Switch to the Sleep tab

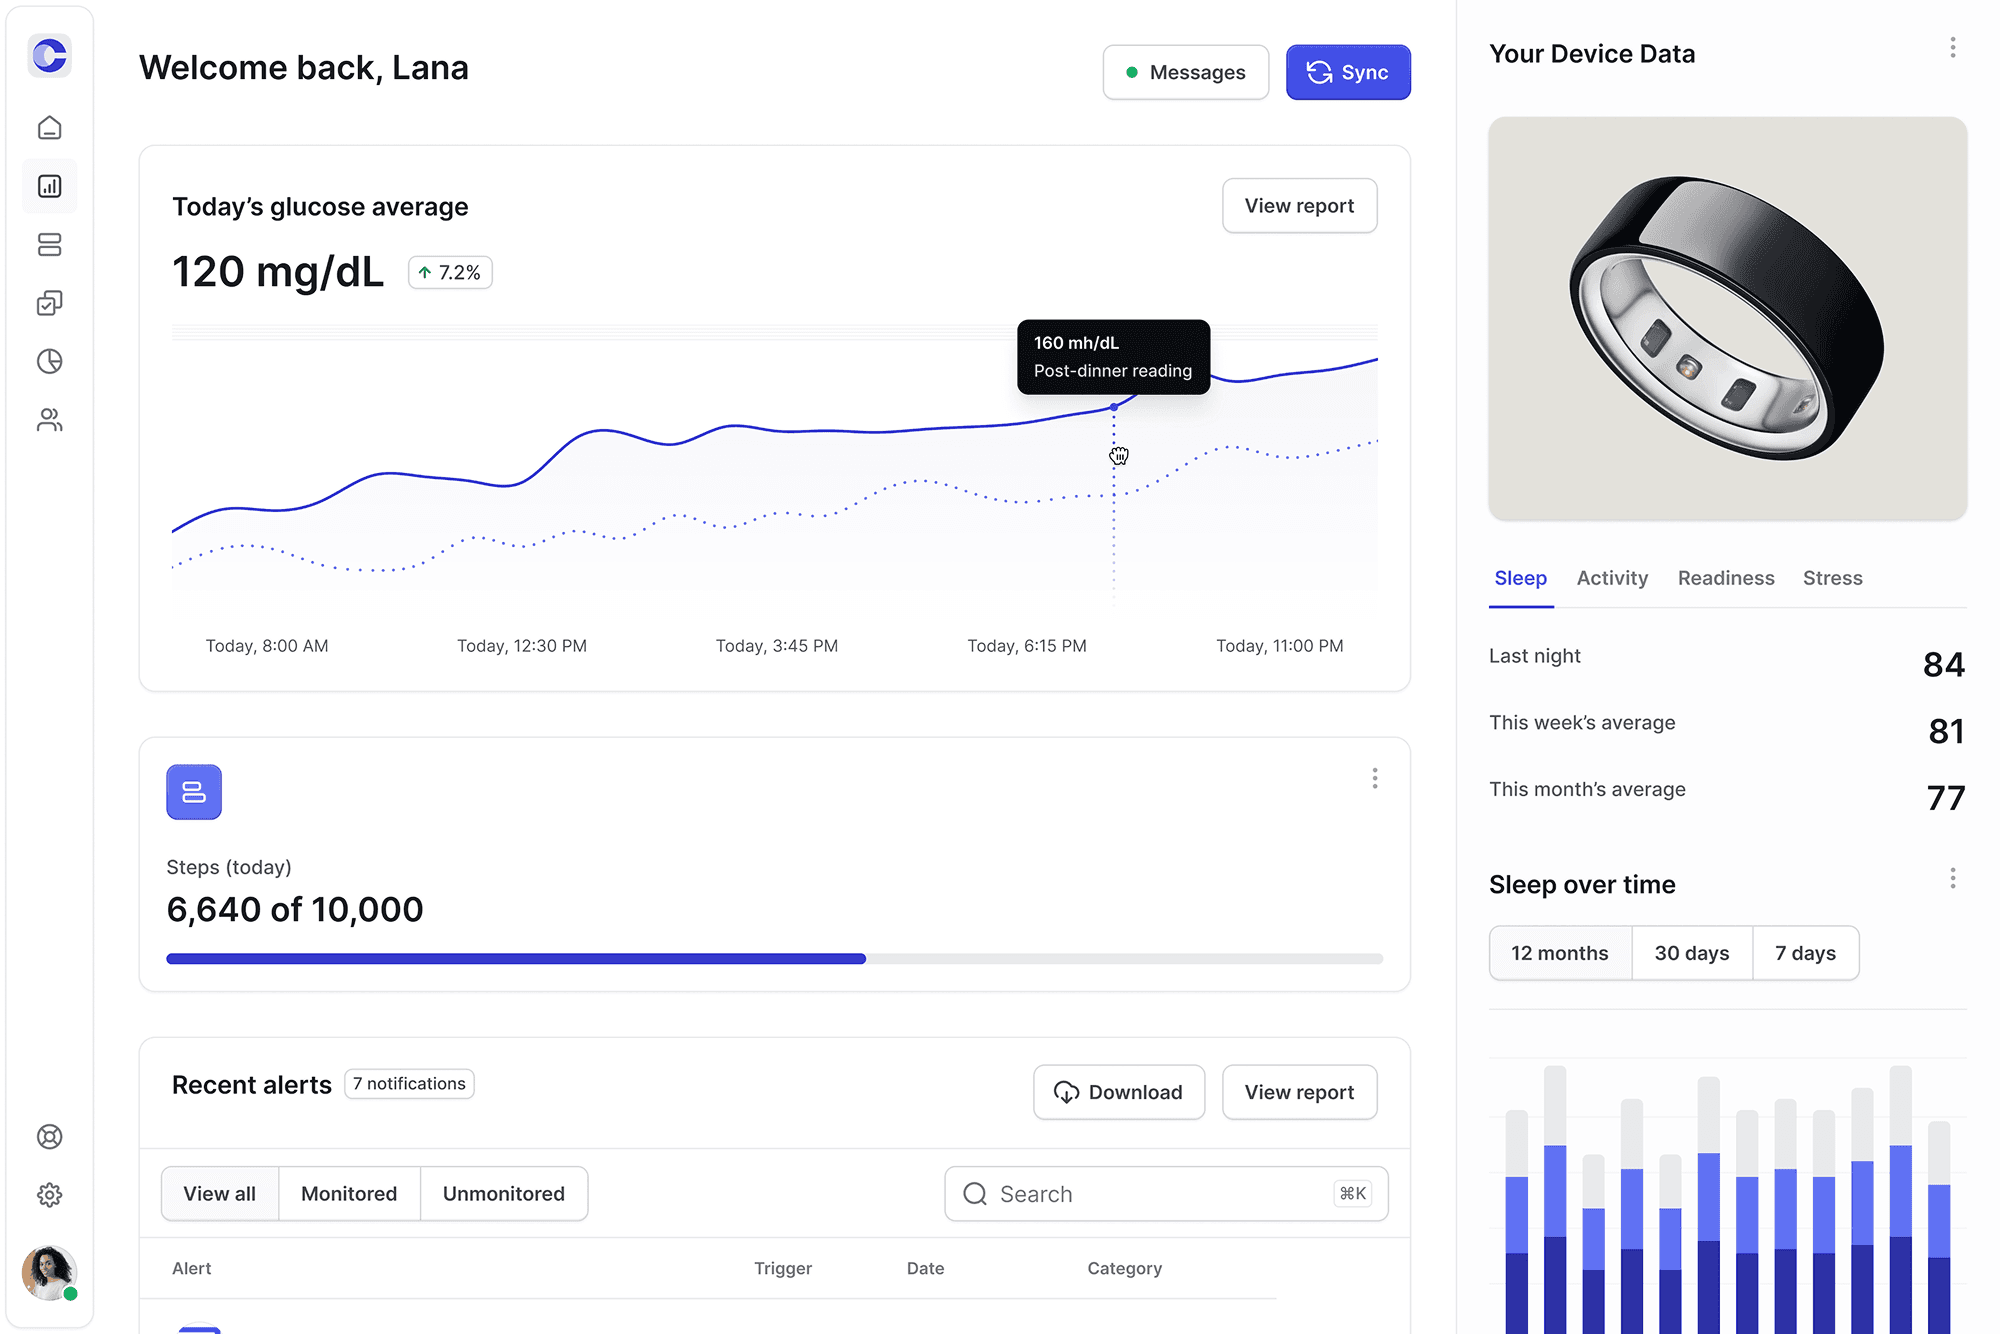pyautogui.click(x=1520, y=578)
